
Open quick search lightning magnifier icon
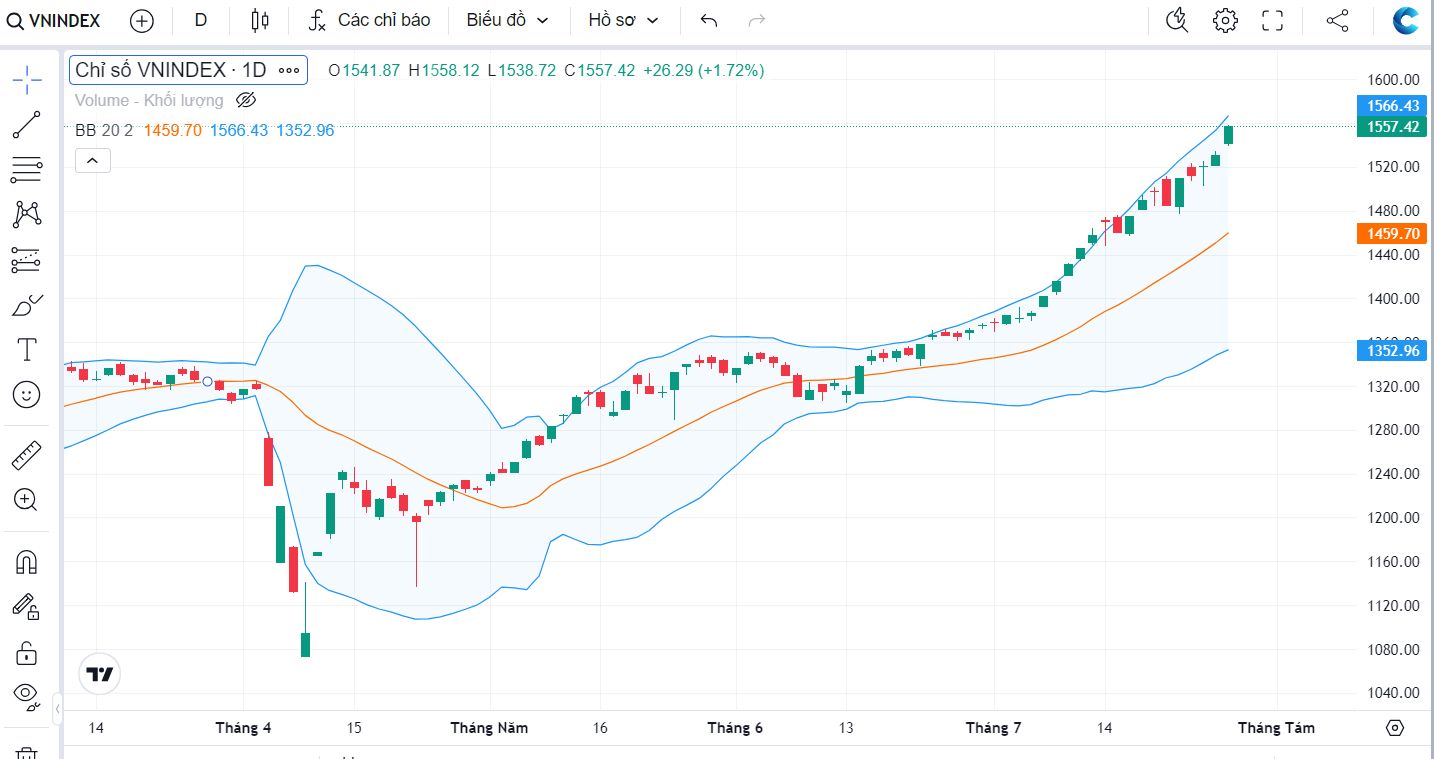pos(1178,20)
